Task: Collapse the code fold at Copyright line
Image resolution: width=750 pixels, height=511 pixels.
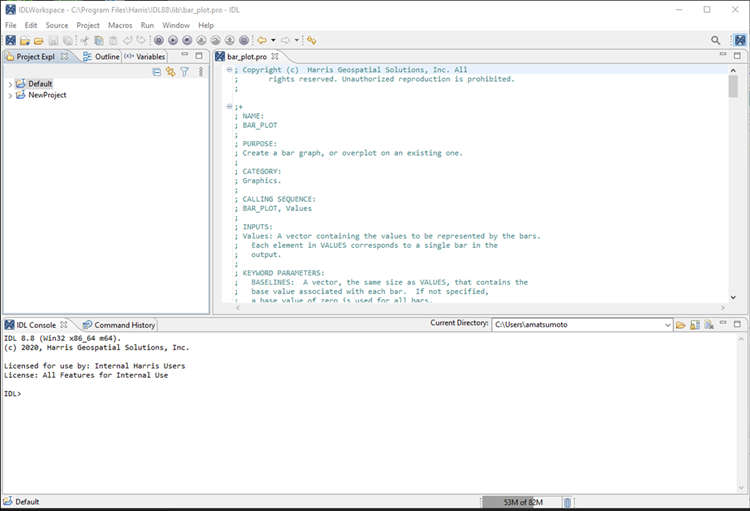Action: point(229,70)
